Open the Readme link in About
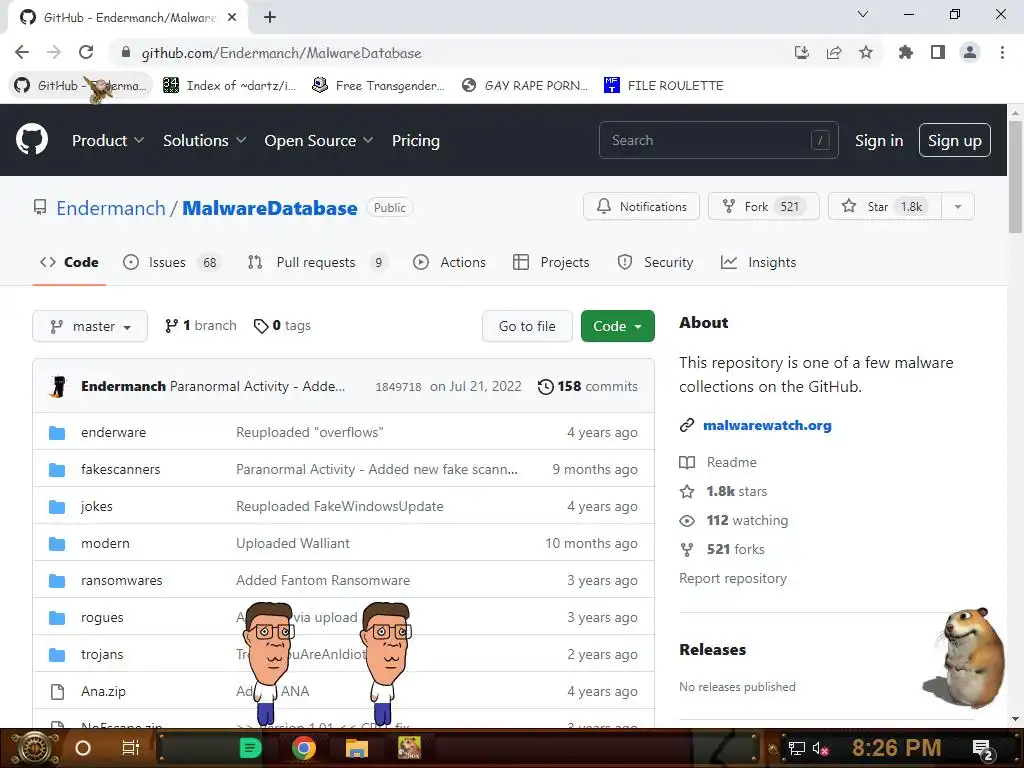Image resolution: width=1024 pixels, height=768 pixels. point(731,462)
